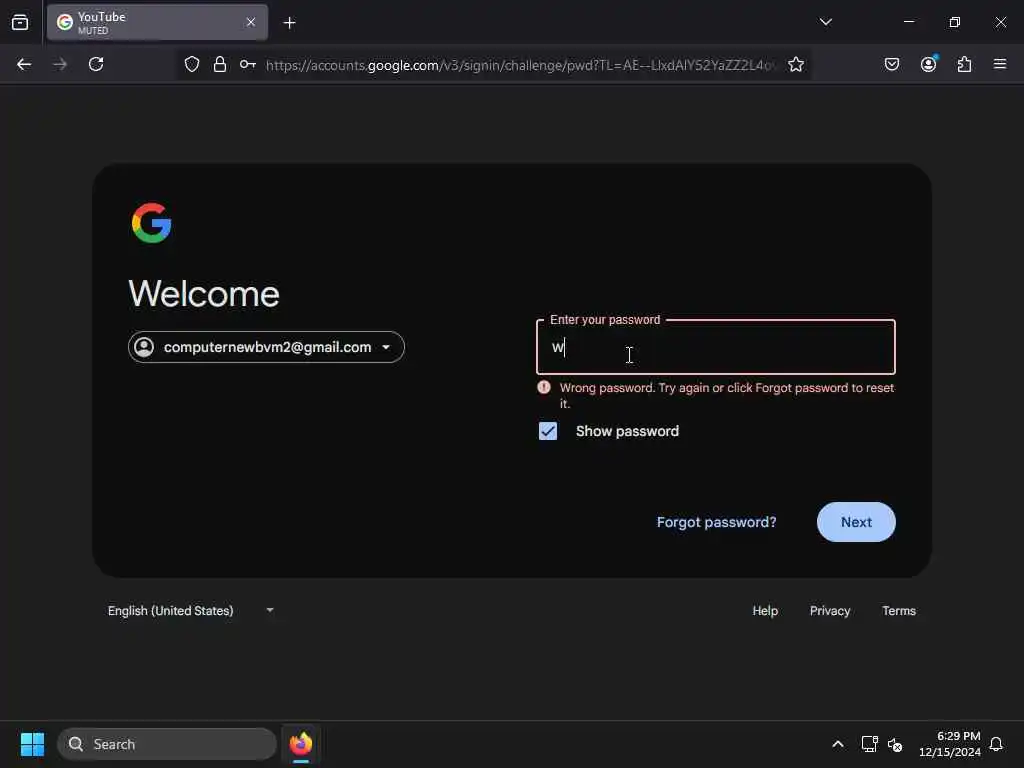The width and height of the screenshot is (1024, 768).
Task: Uncheck the Show password checkbox
Action: (x=548, y=431)
